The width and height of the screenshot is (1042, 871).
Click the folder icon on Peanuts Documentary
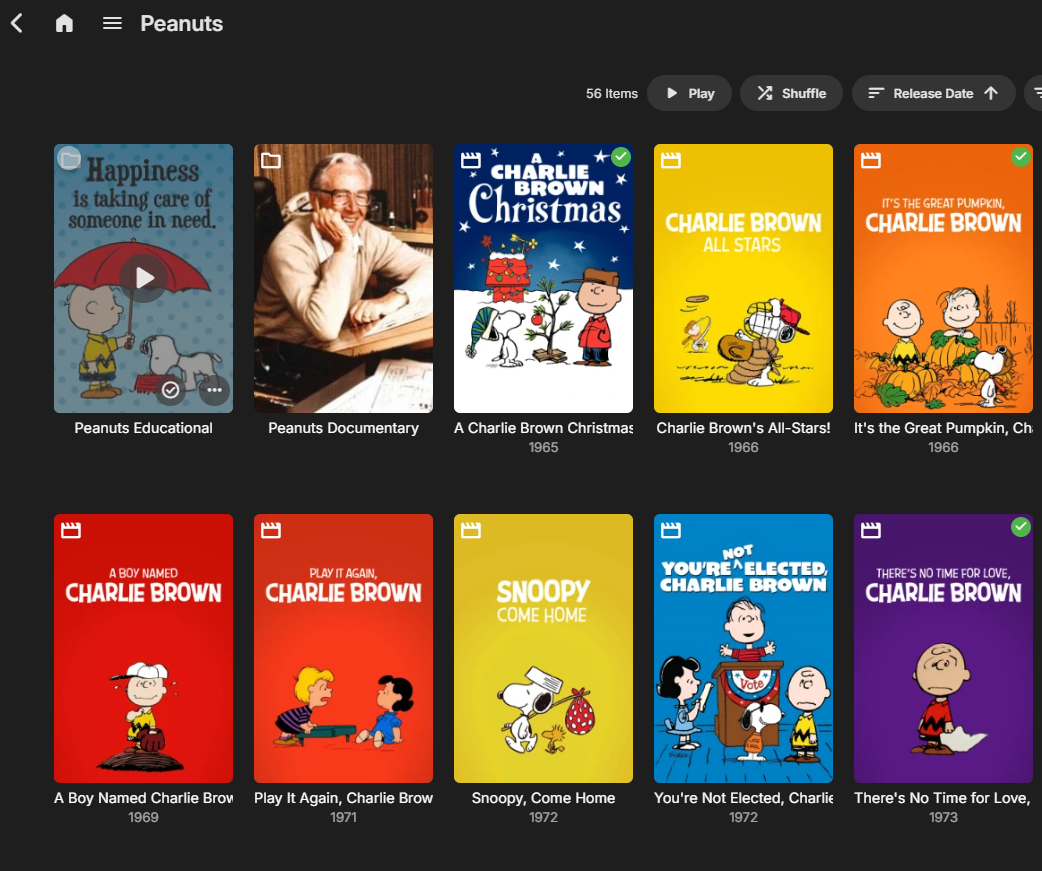tap(270, 160)
